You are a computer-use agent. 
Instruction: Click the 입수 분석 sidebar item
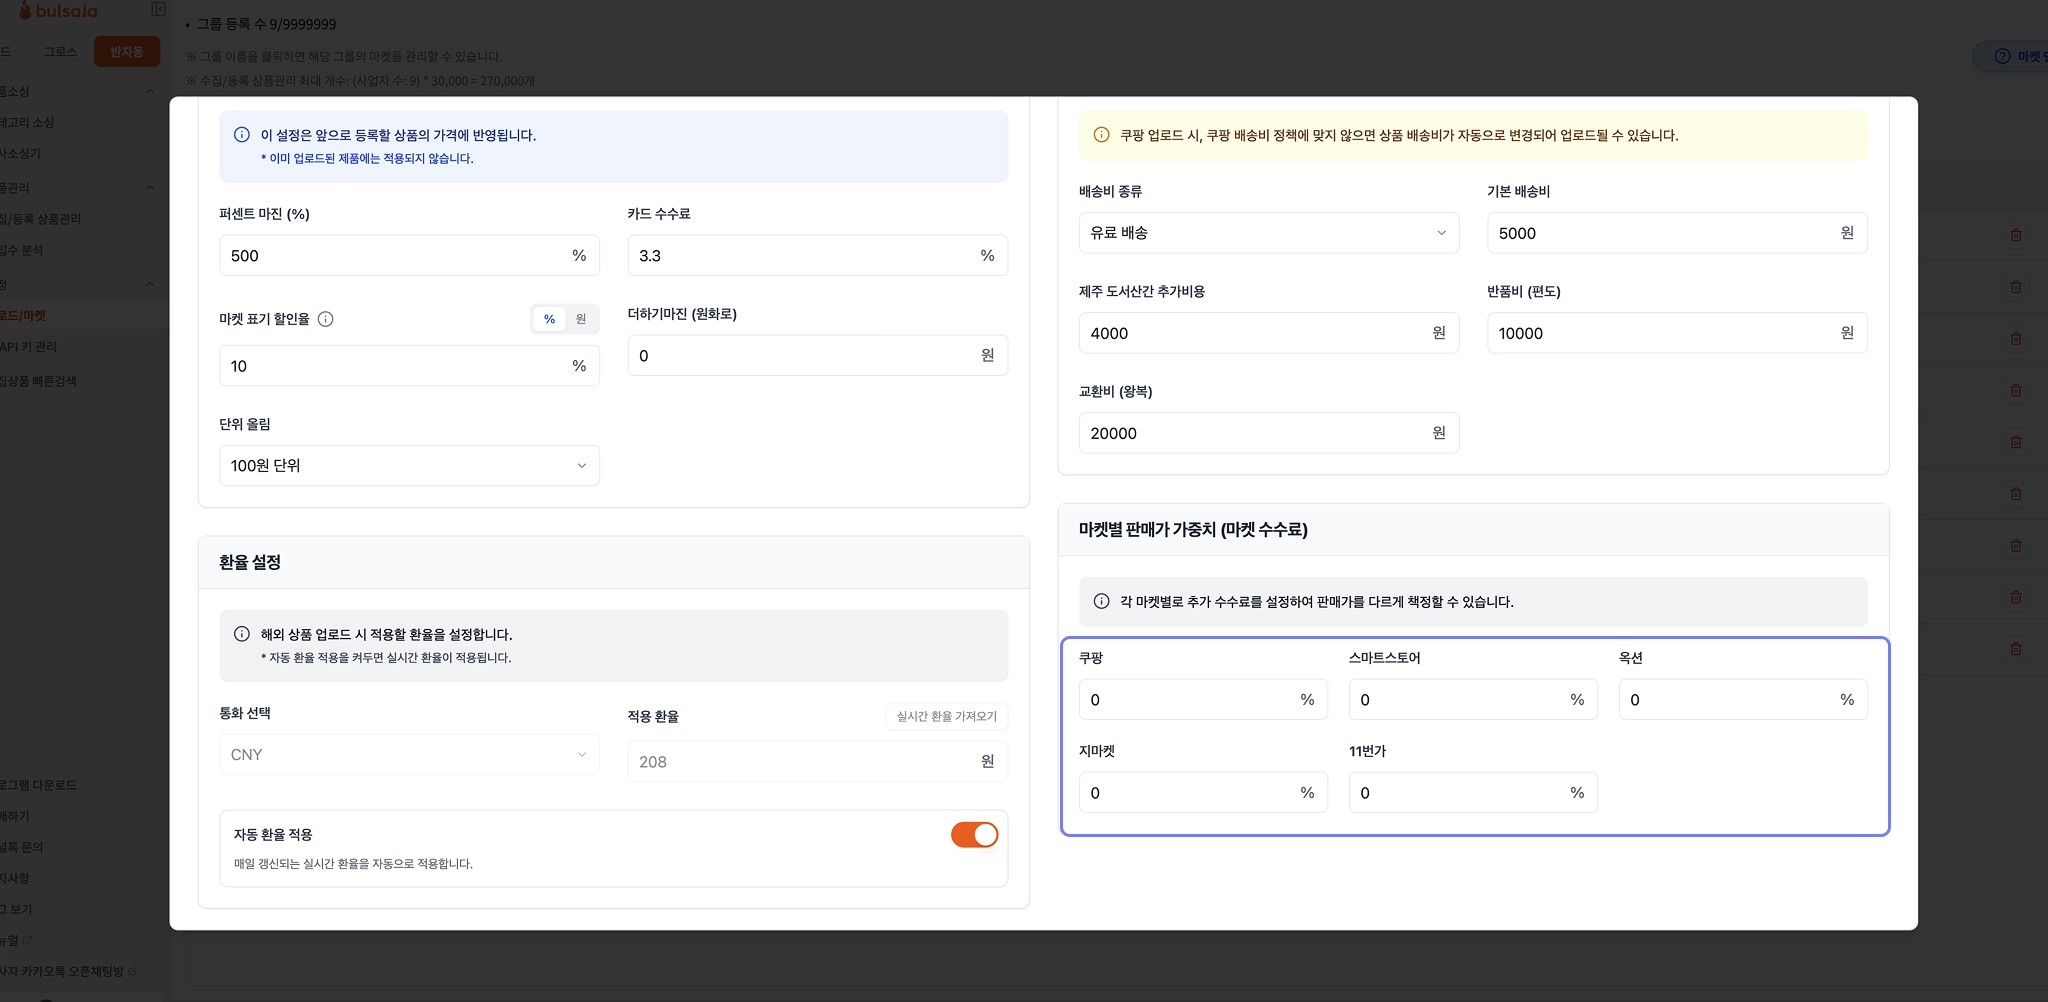coord(22,250)
